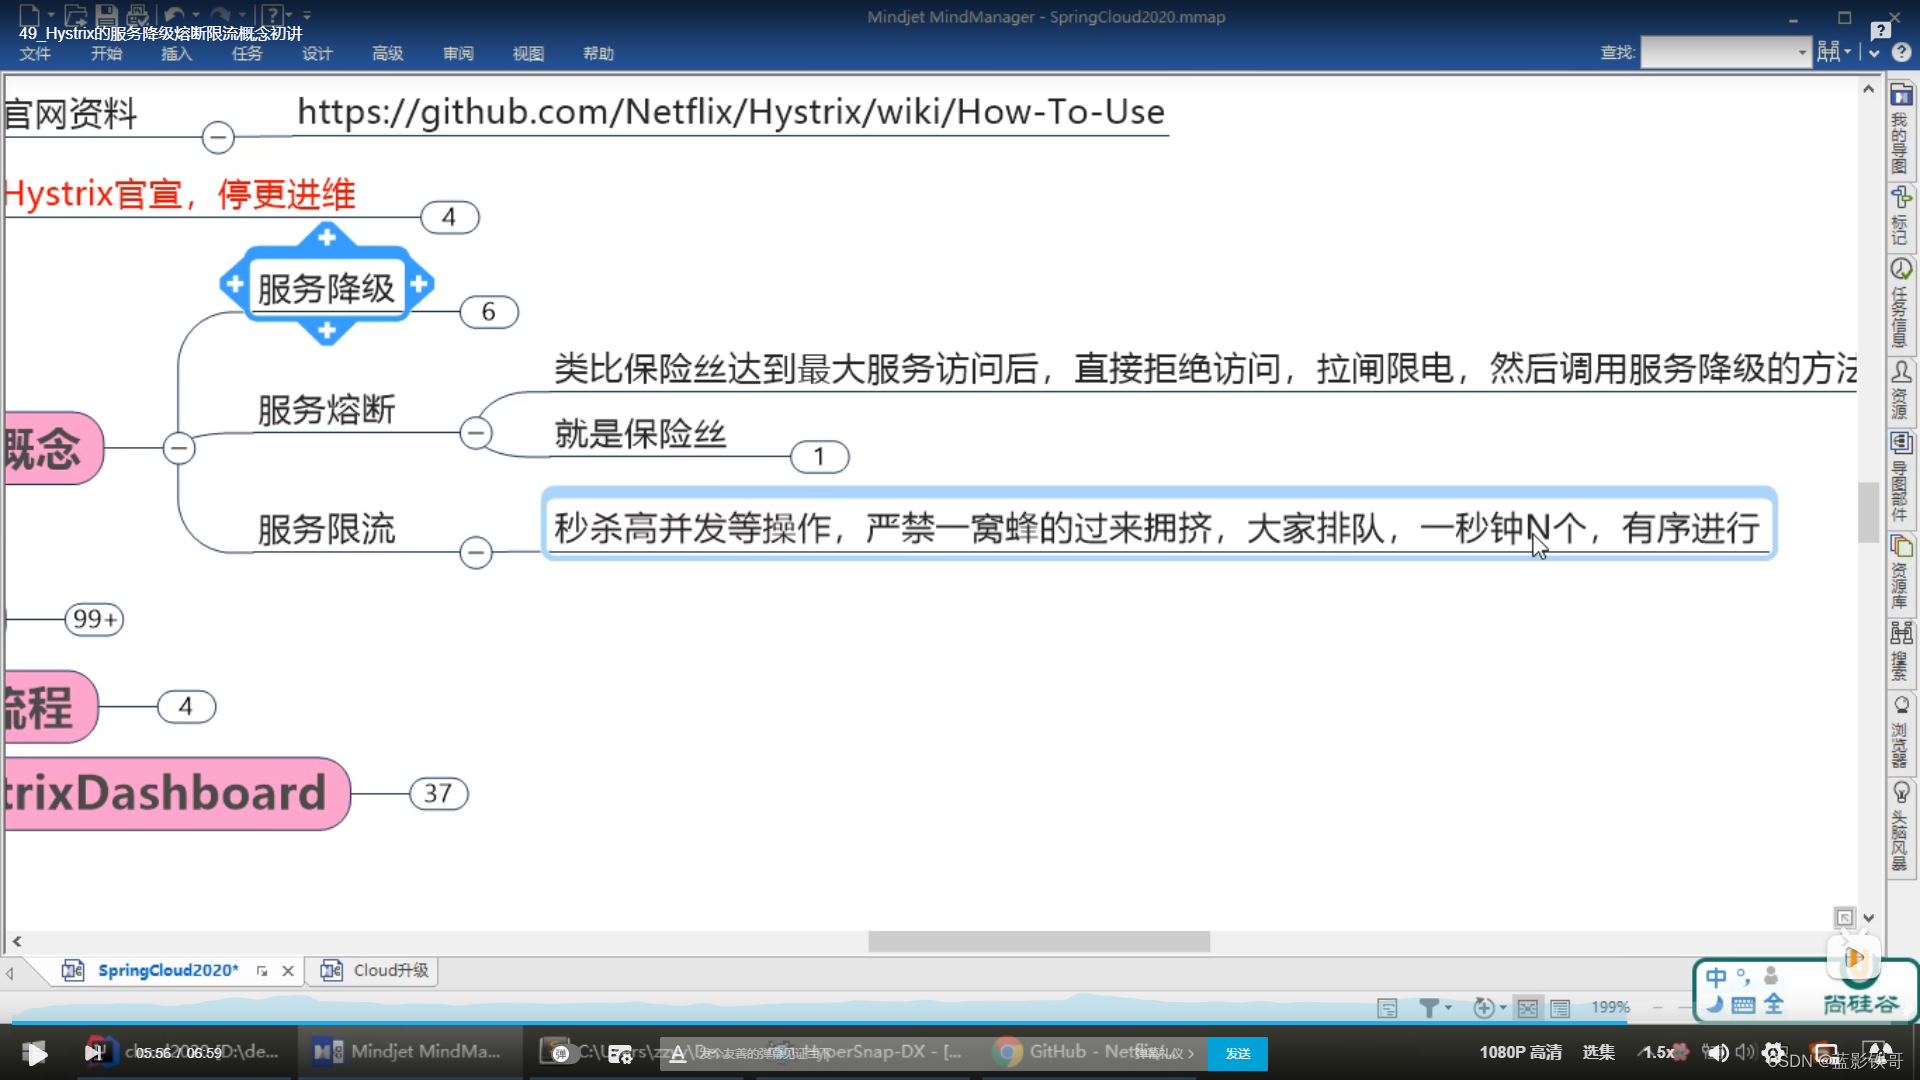Open the Hystrix GitHub wiki link
Screen dimensions: 1920x1080
731,112
